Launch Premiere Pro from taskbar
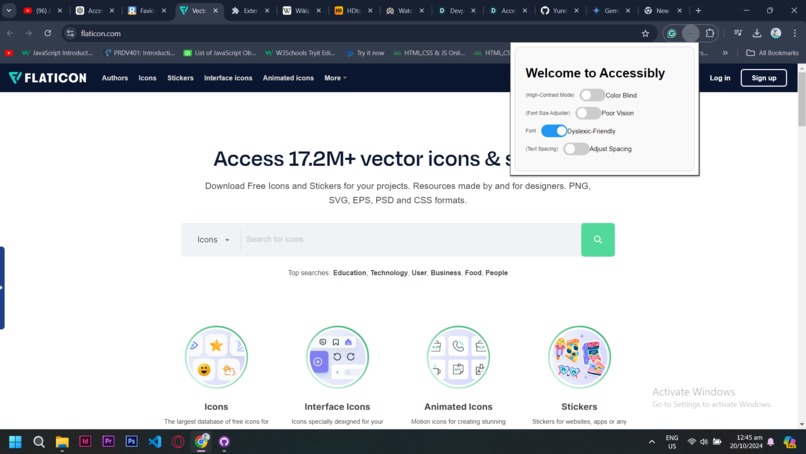806x454 pixels. click(x=108, y=441)
